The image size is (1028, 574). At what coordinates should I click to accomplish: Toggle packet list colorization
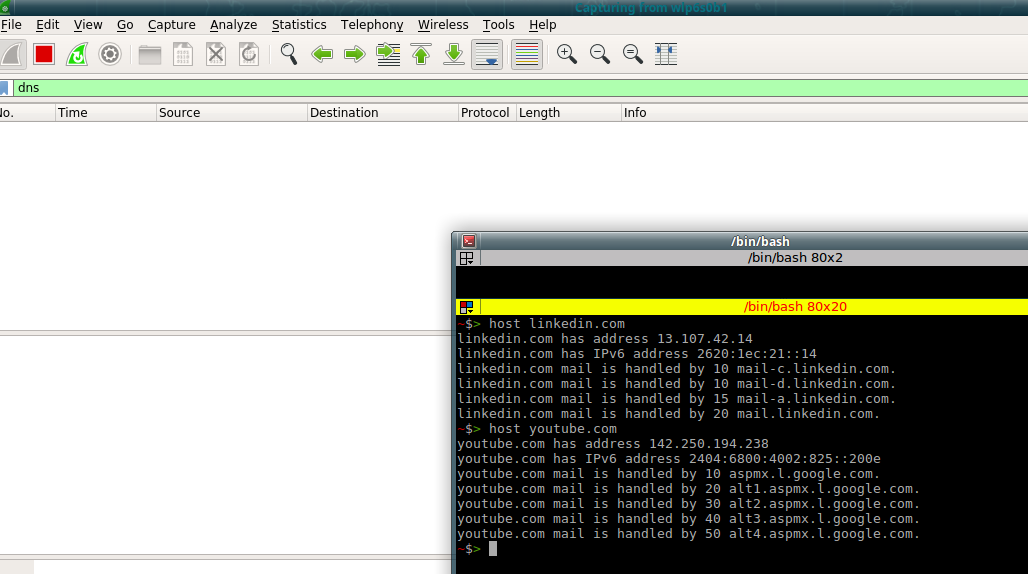(526, 54)
